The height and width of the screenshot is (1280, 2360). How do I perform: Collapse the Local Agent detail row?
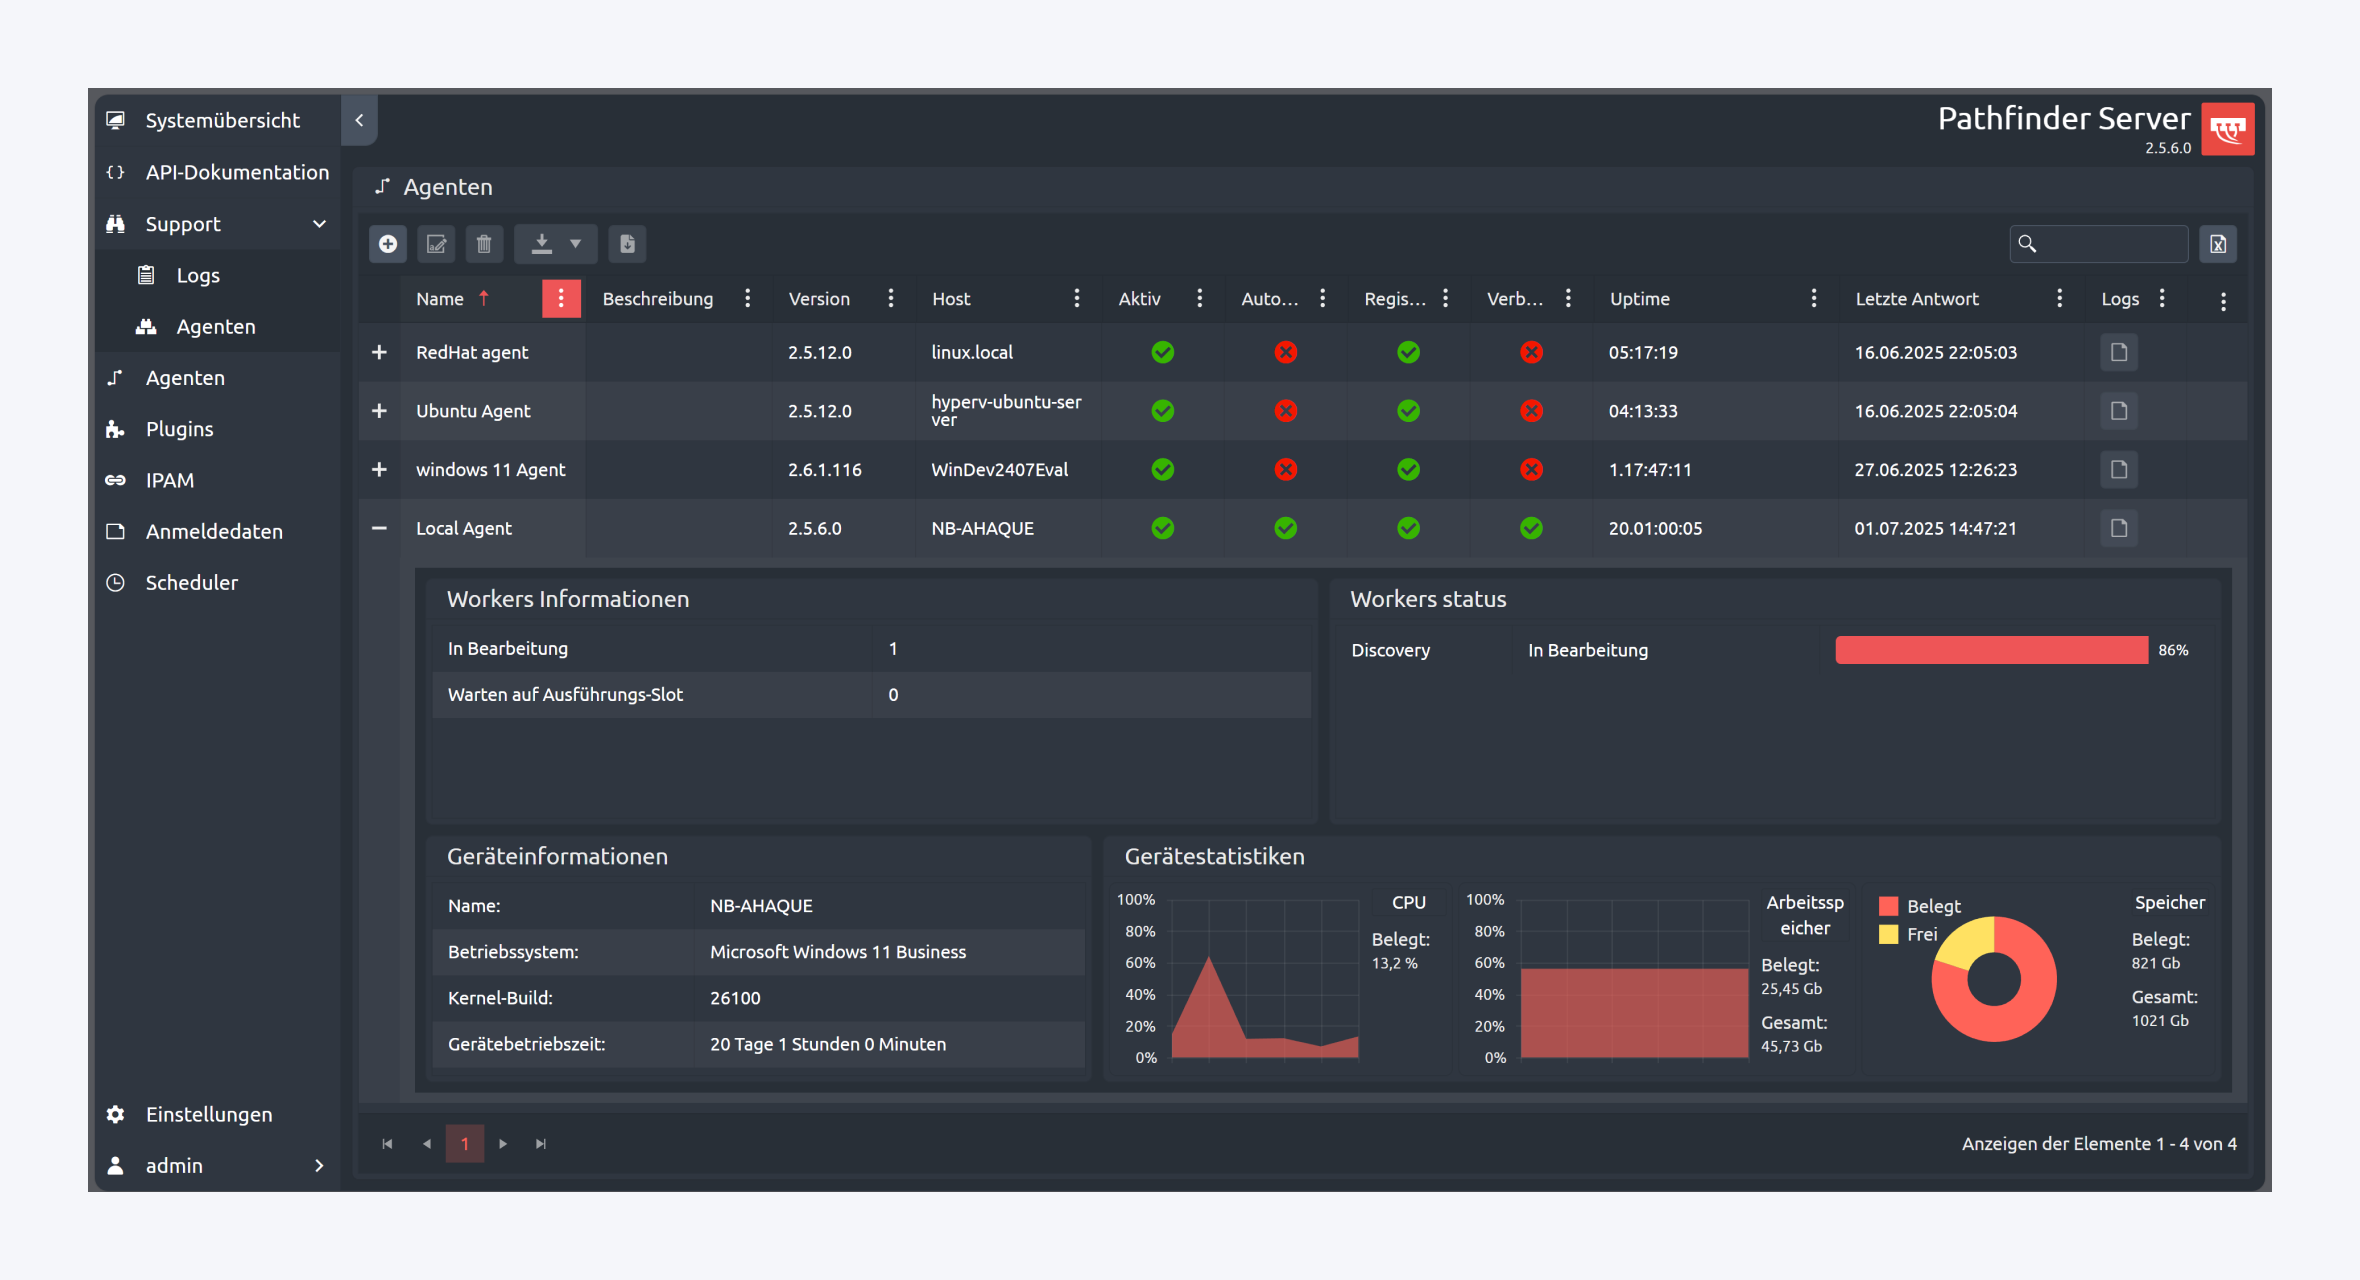coord(379,528)
